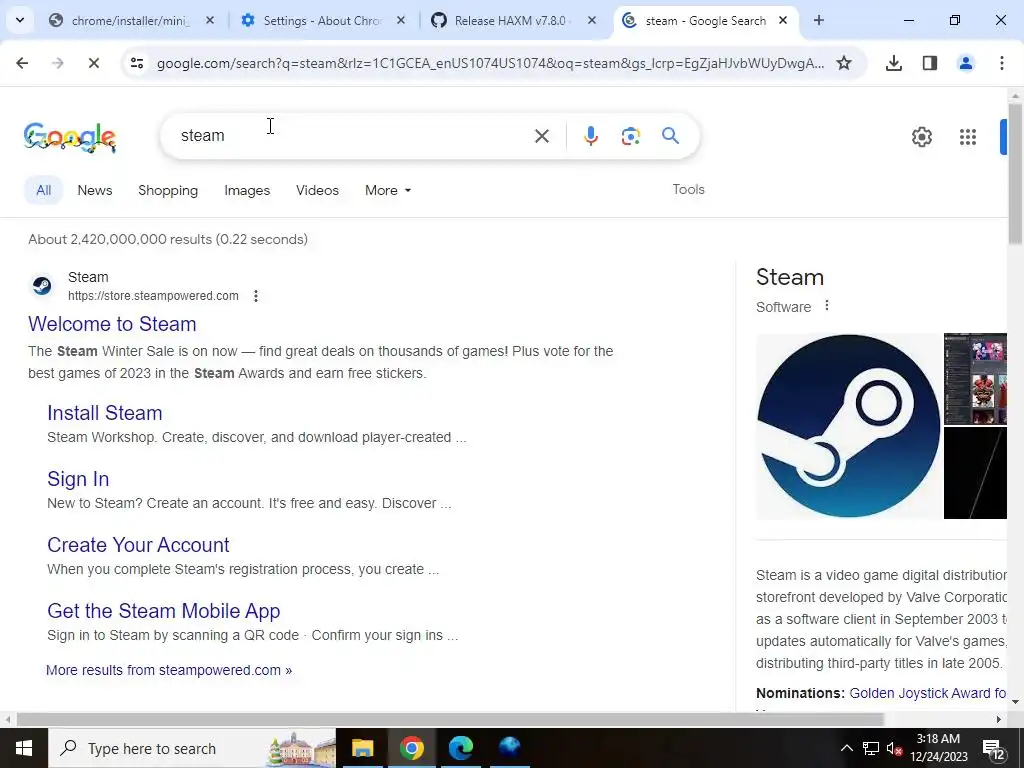Click the forward navigation arrow
Viewport: 1024px width, 768px height.
coord(58,63)
